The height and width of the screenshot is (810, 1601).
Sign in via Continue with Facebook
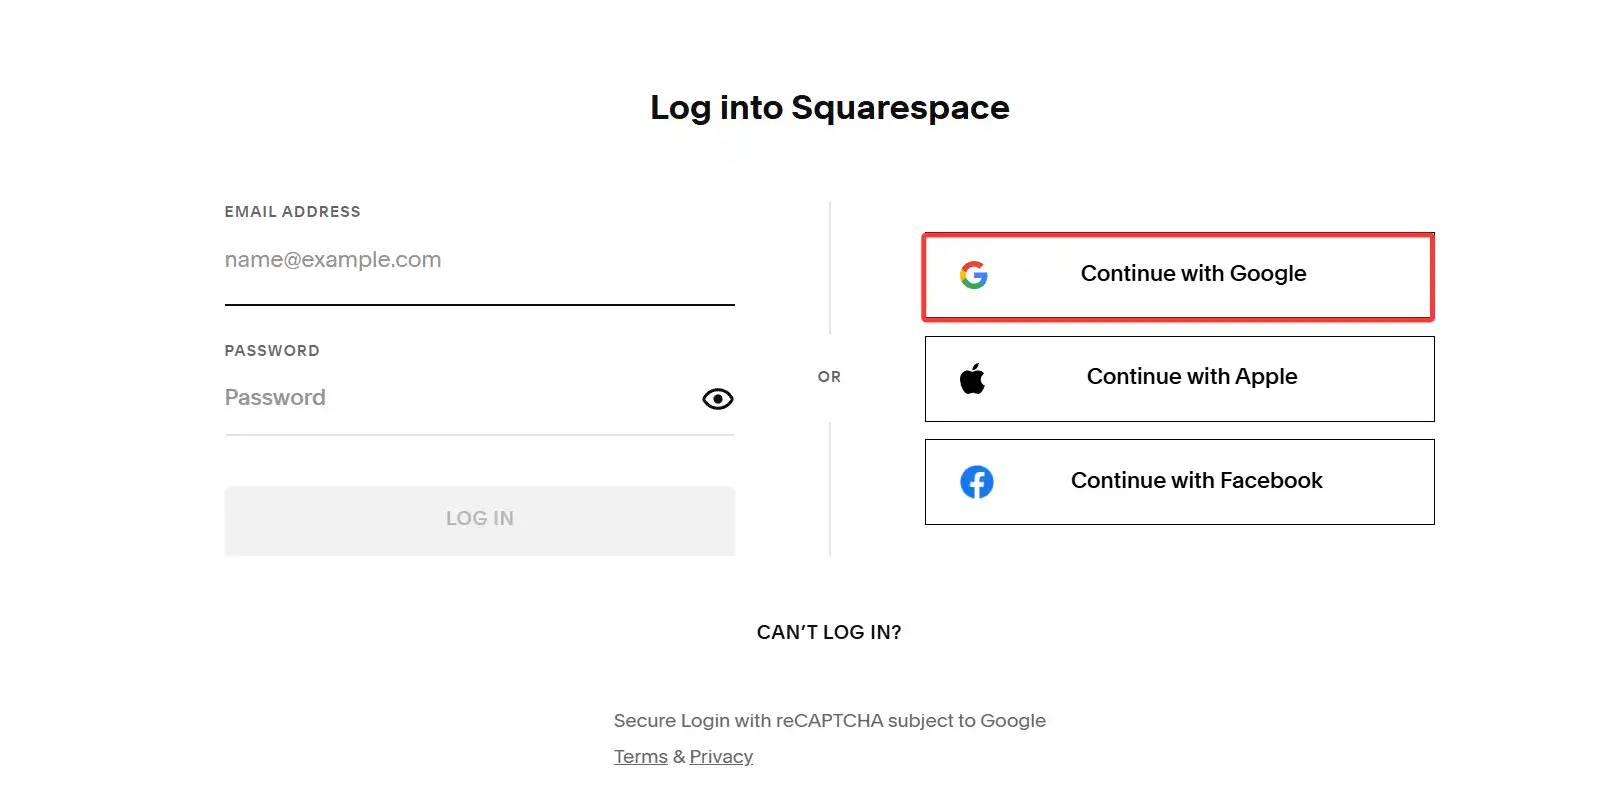tap(1196, 481)
